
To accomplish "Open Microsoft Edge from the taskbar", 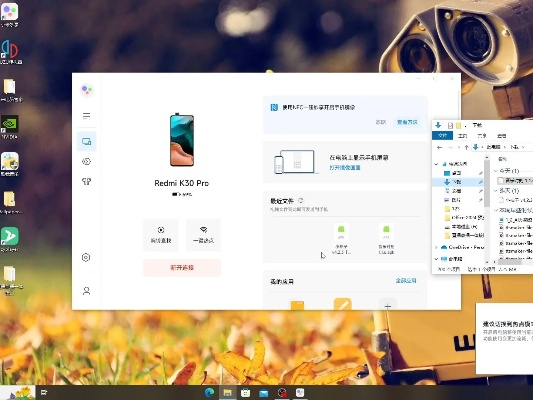I will [x=209, y=393].
